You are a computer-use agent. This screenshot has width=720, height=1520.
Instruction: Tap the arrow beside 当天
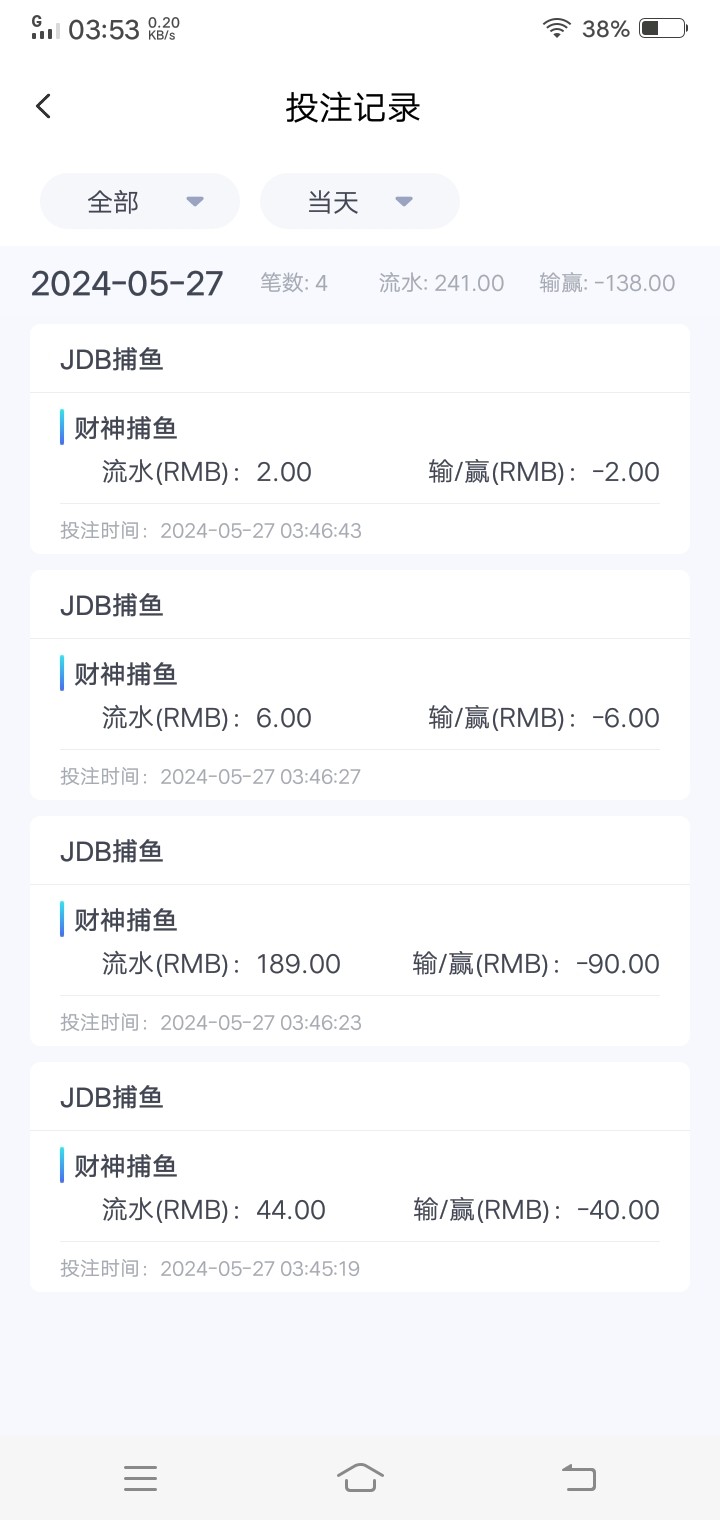(404, 202)
